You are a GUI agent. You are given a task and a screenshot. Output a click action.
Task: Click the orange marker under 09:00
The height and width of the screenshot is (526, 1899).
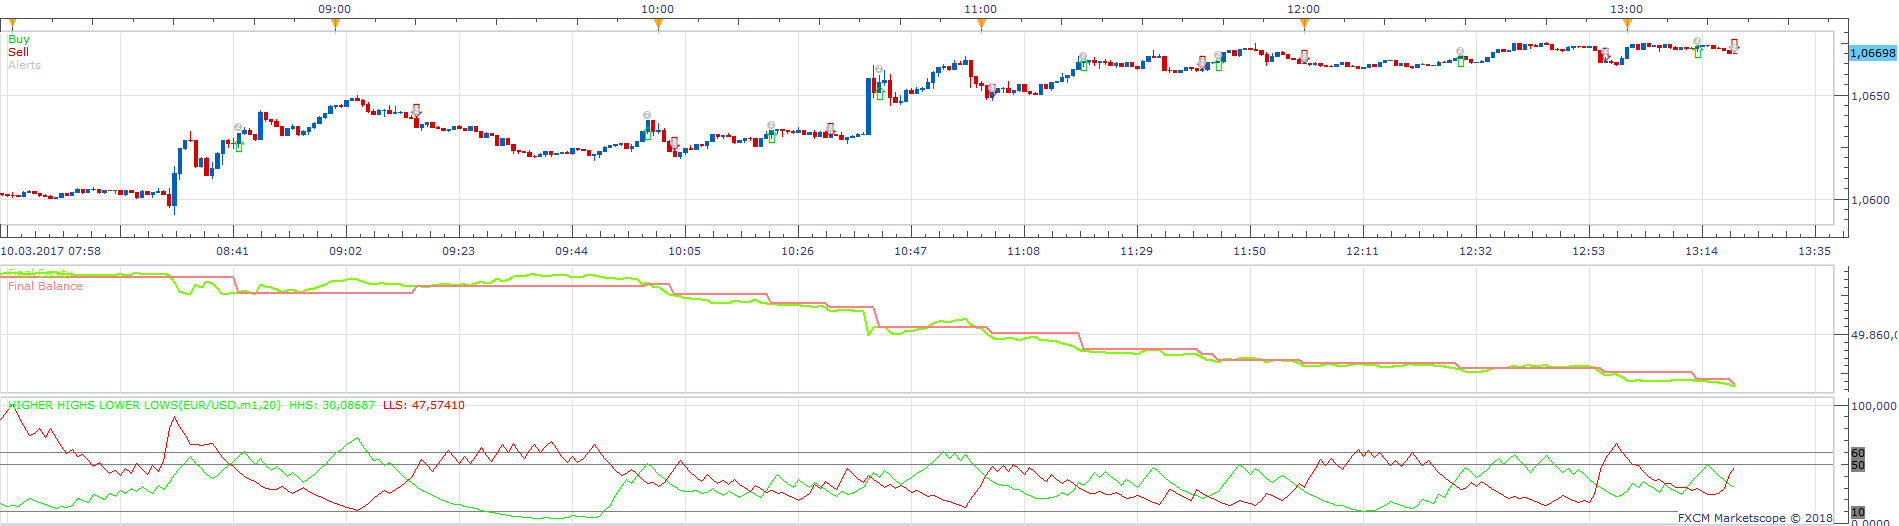335,25
